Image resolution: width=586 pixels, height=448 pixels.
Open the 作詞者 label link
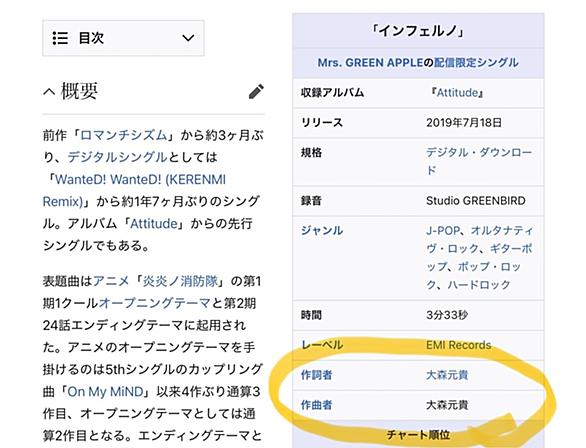[x=317, y=375]
